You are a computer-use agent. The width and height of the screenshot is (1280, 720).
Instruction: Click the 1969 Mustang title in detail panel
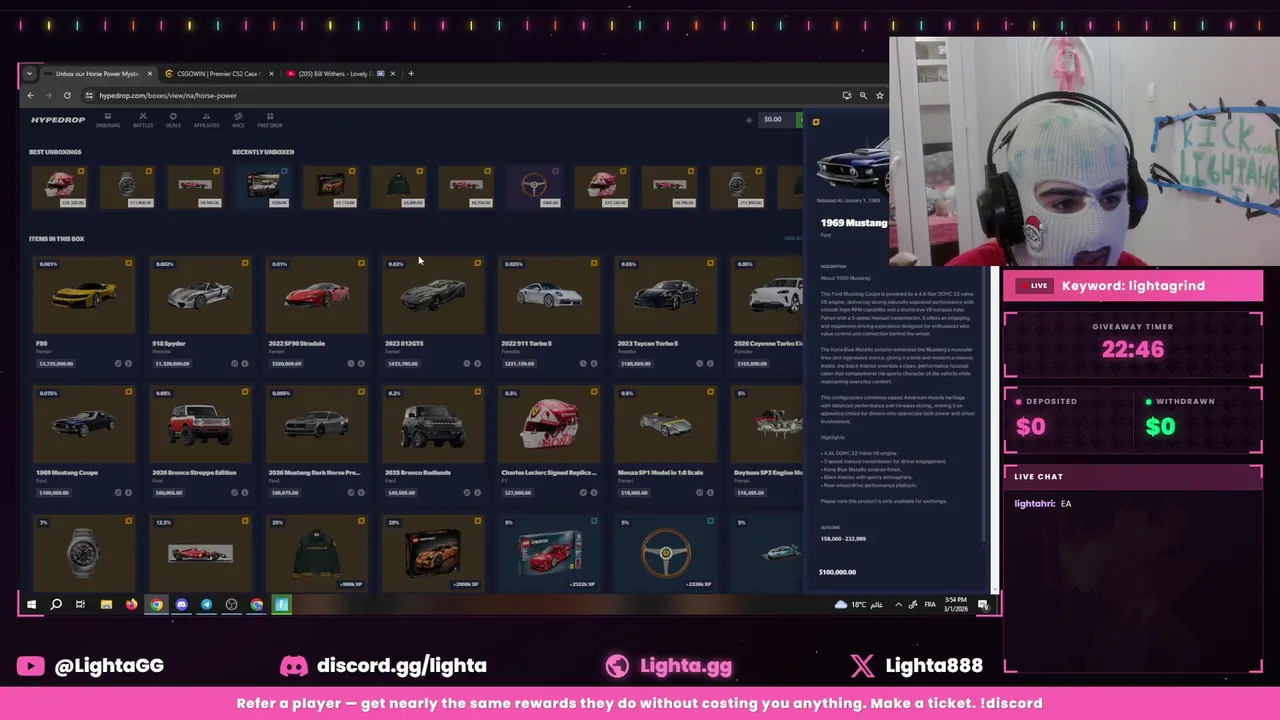click(x=854, y=223)
